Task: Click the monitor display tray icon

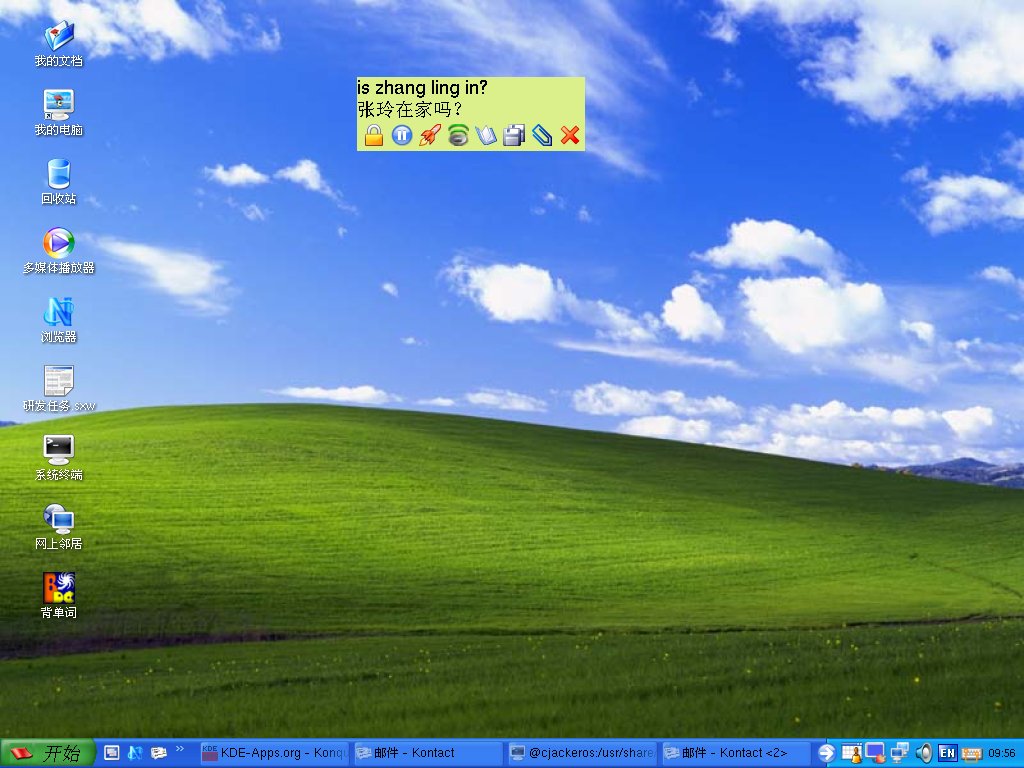Action: point(875,753)
